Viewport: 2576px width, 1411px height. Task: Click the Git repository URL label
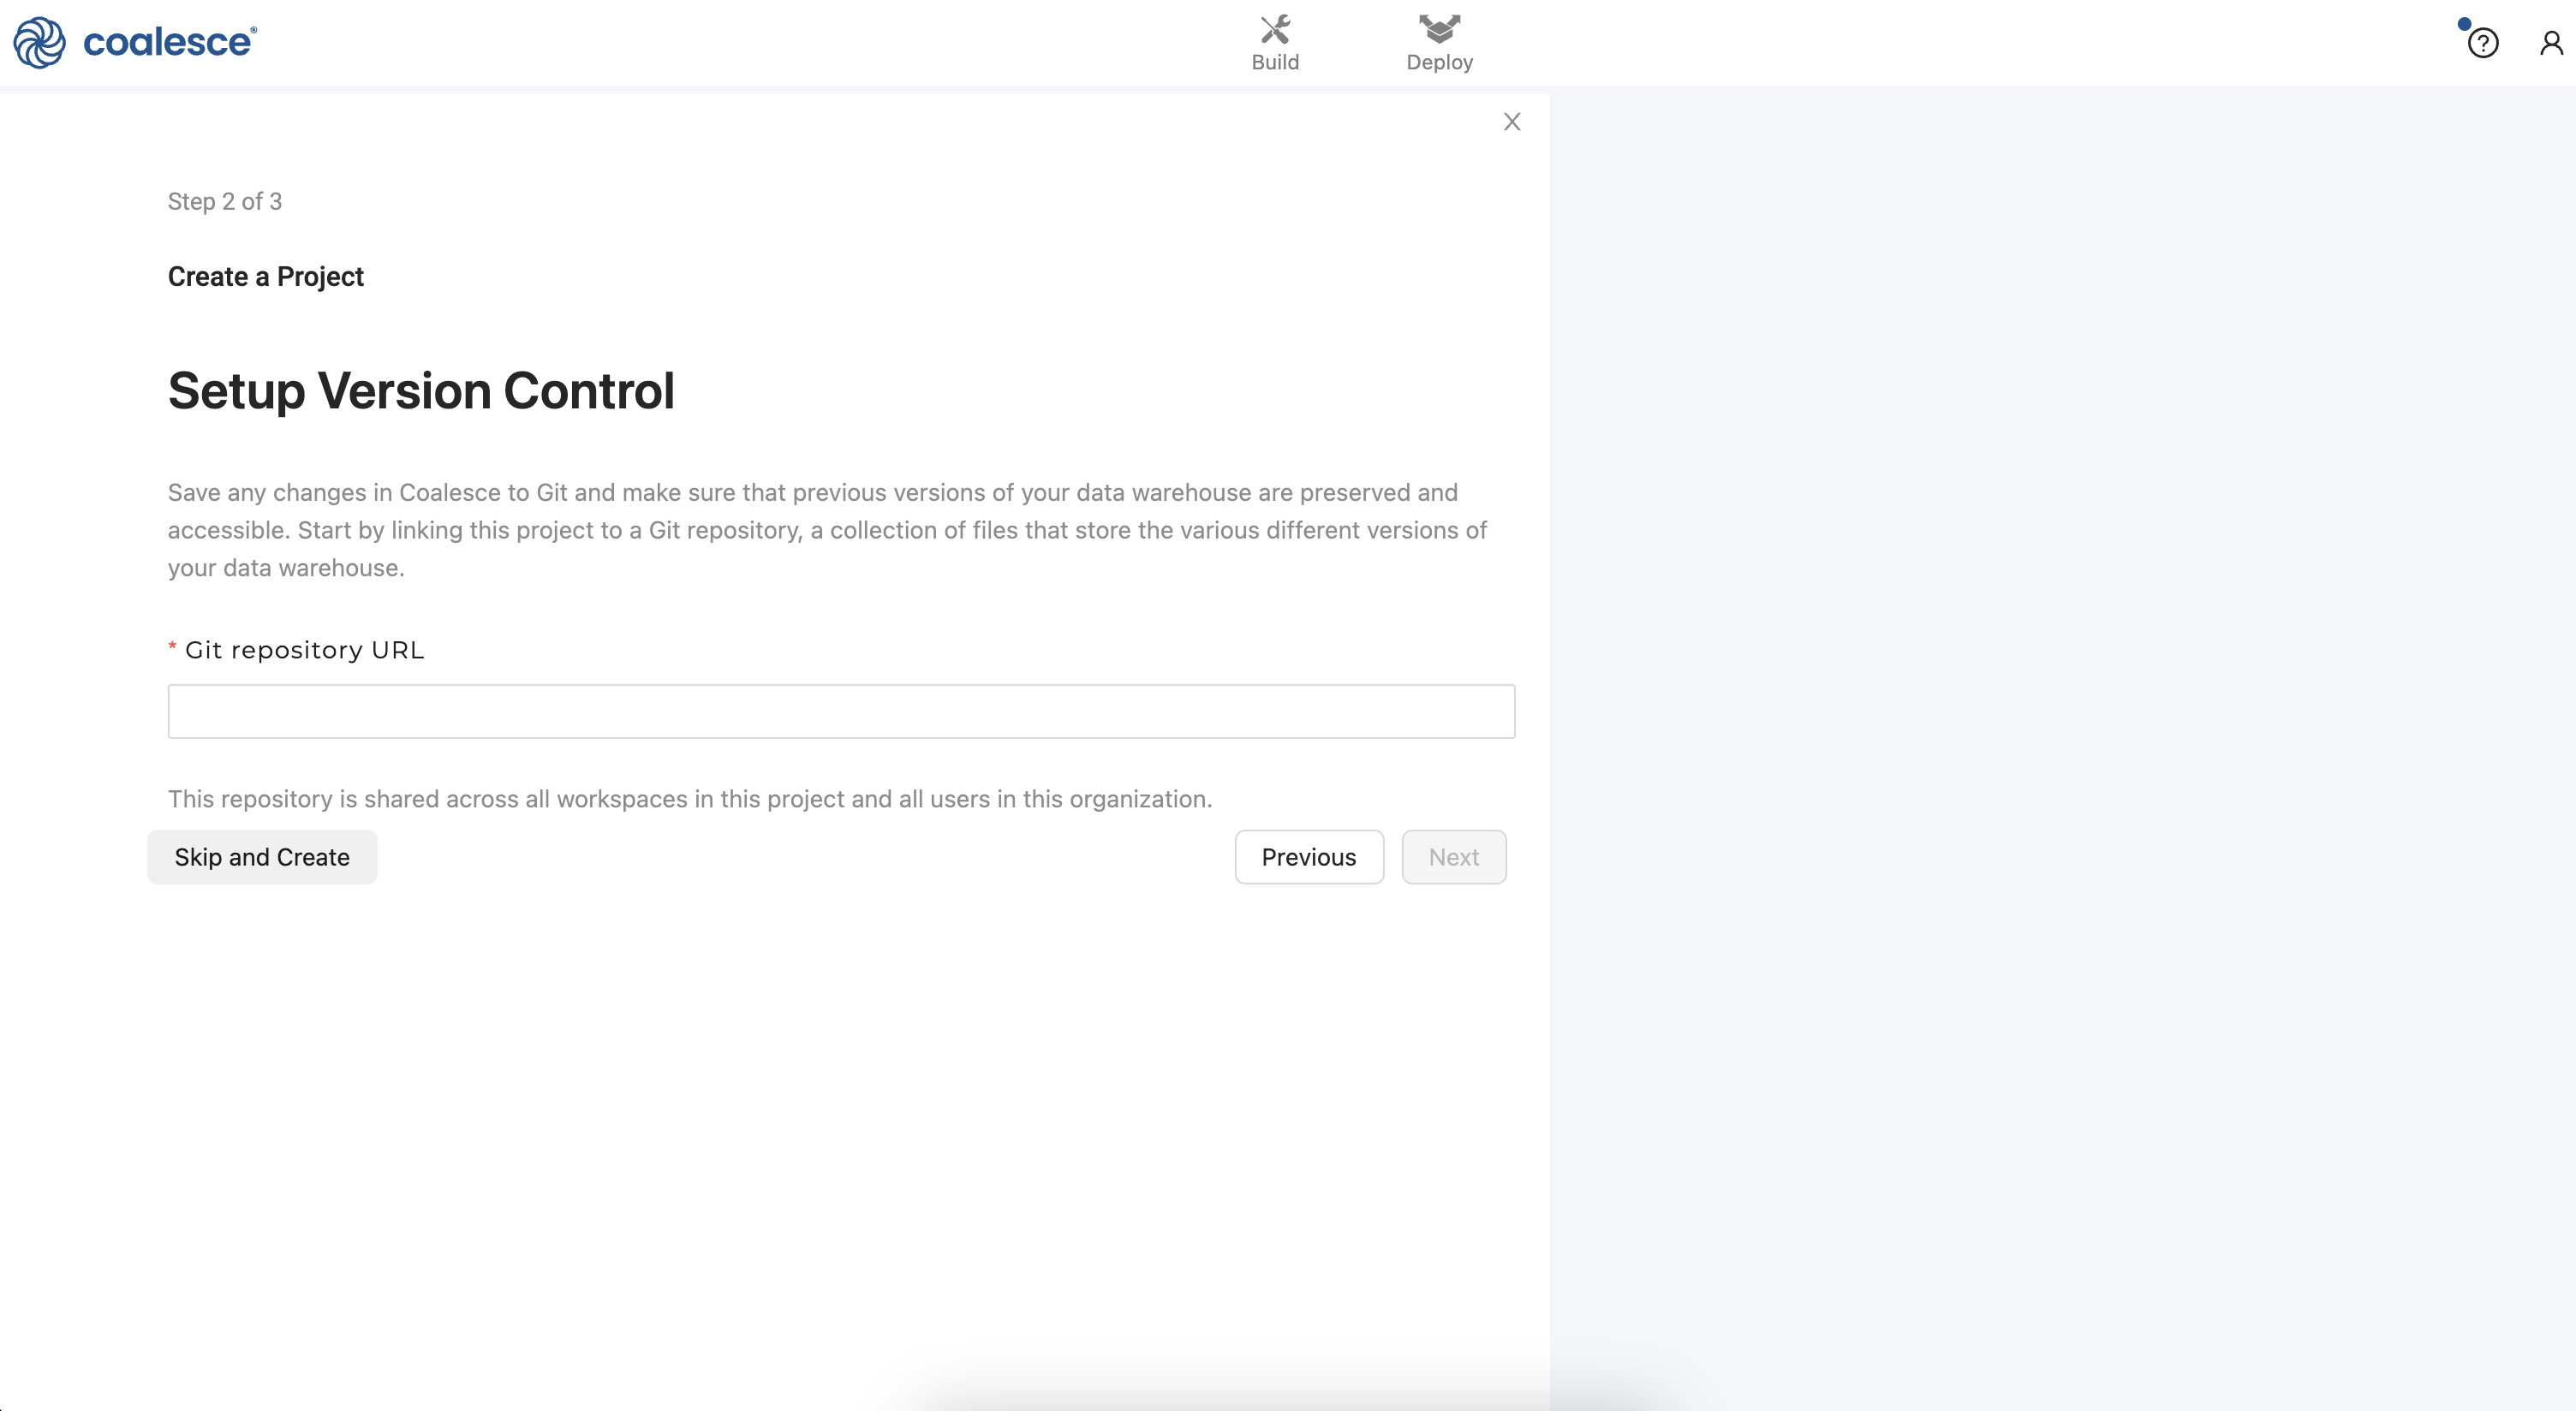point(304,650)
